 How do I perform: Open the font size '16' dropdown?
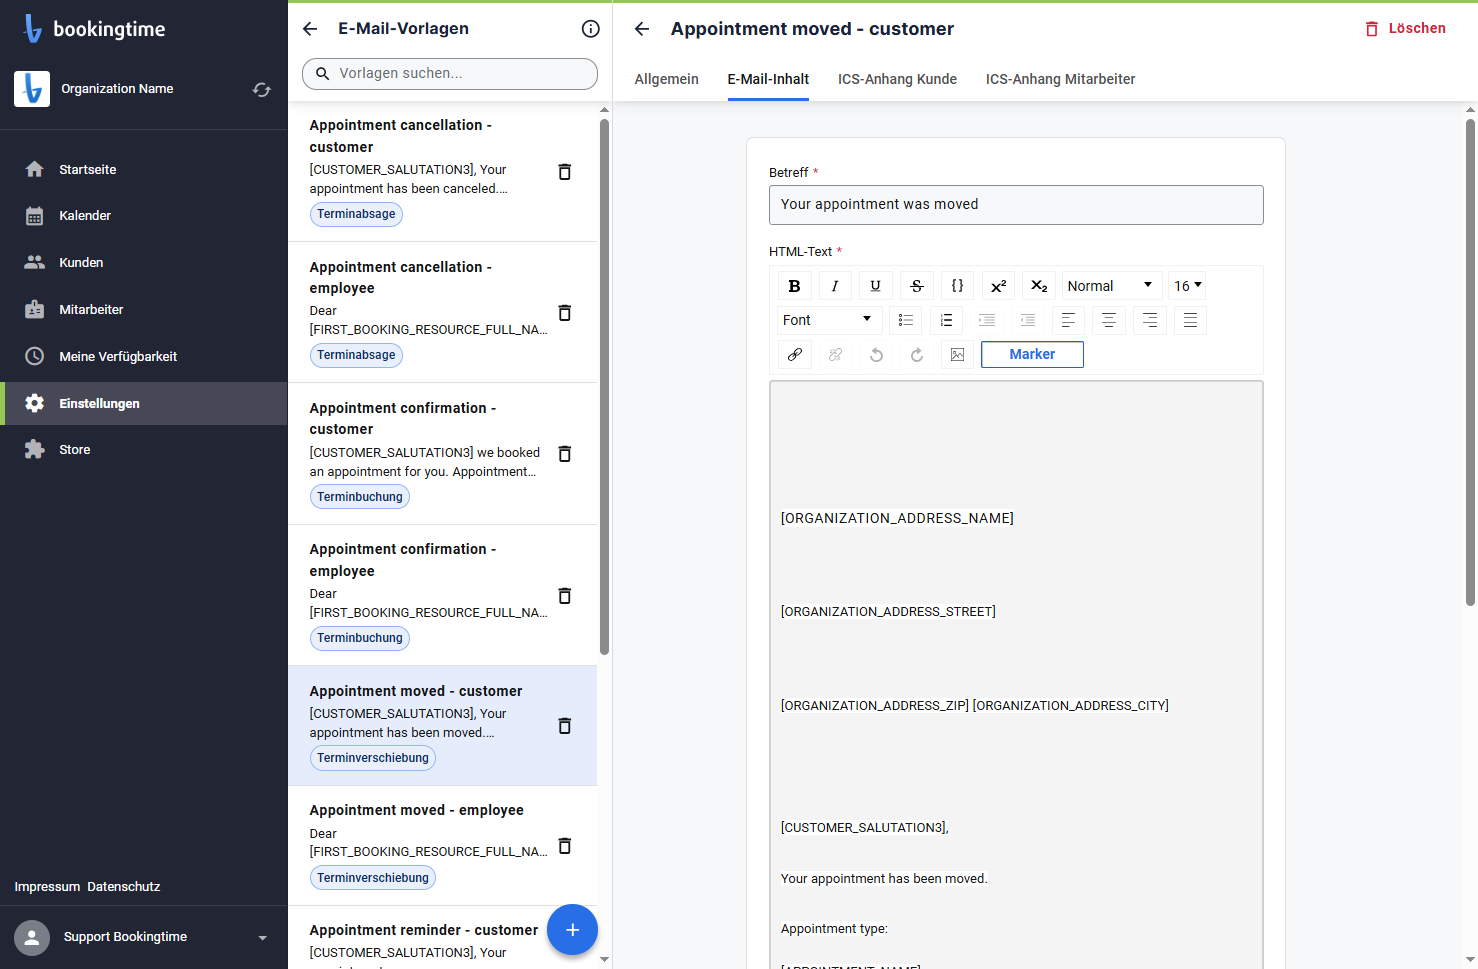pyautogui.click(x=1188, y=286)
